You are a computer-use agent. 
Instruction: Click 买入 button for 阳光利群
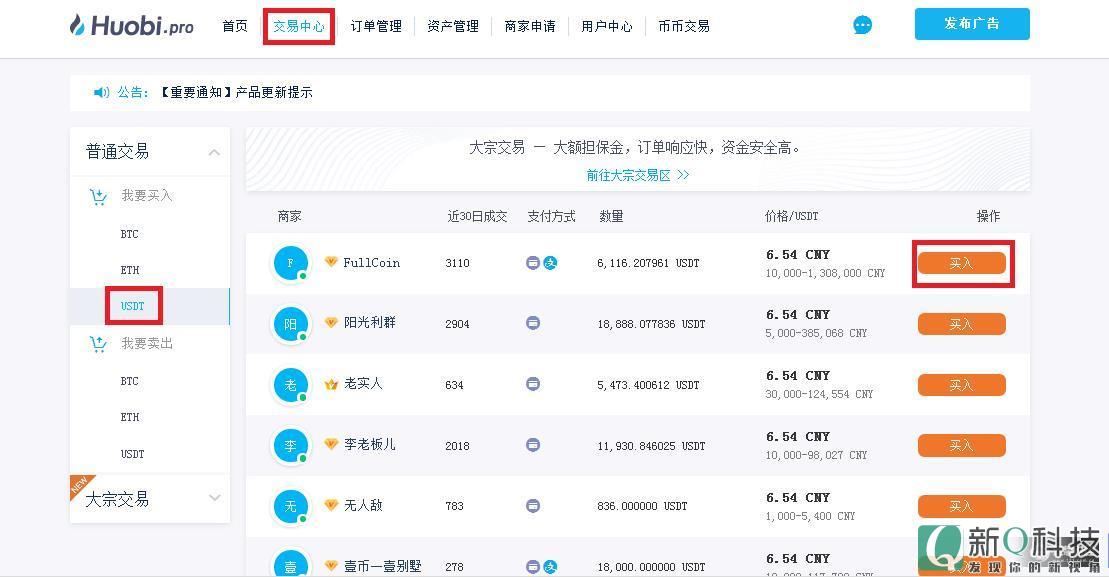[961, 324]
